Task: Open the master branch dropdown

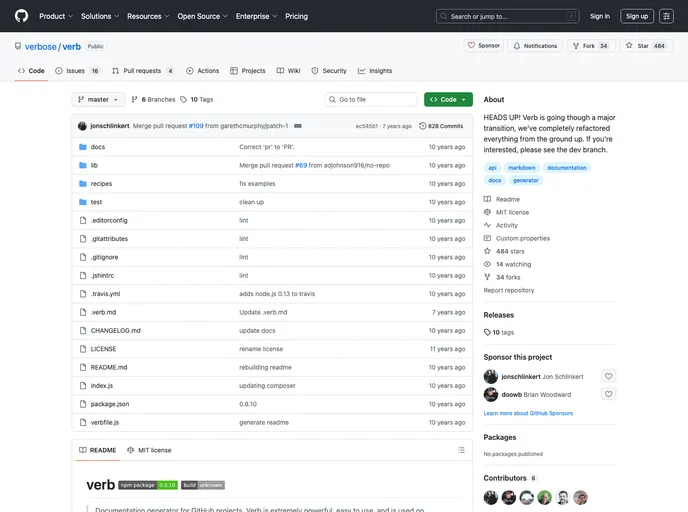Action: 98,100
